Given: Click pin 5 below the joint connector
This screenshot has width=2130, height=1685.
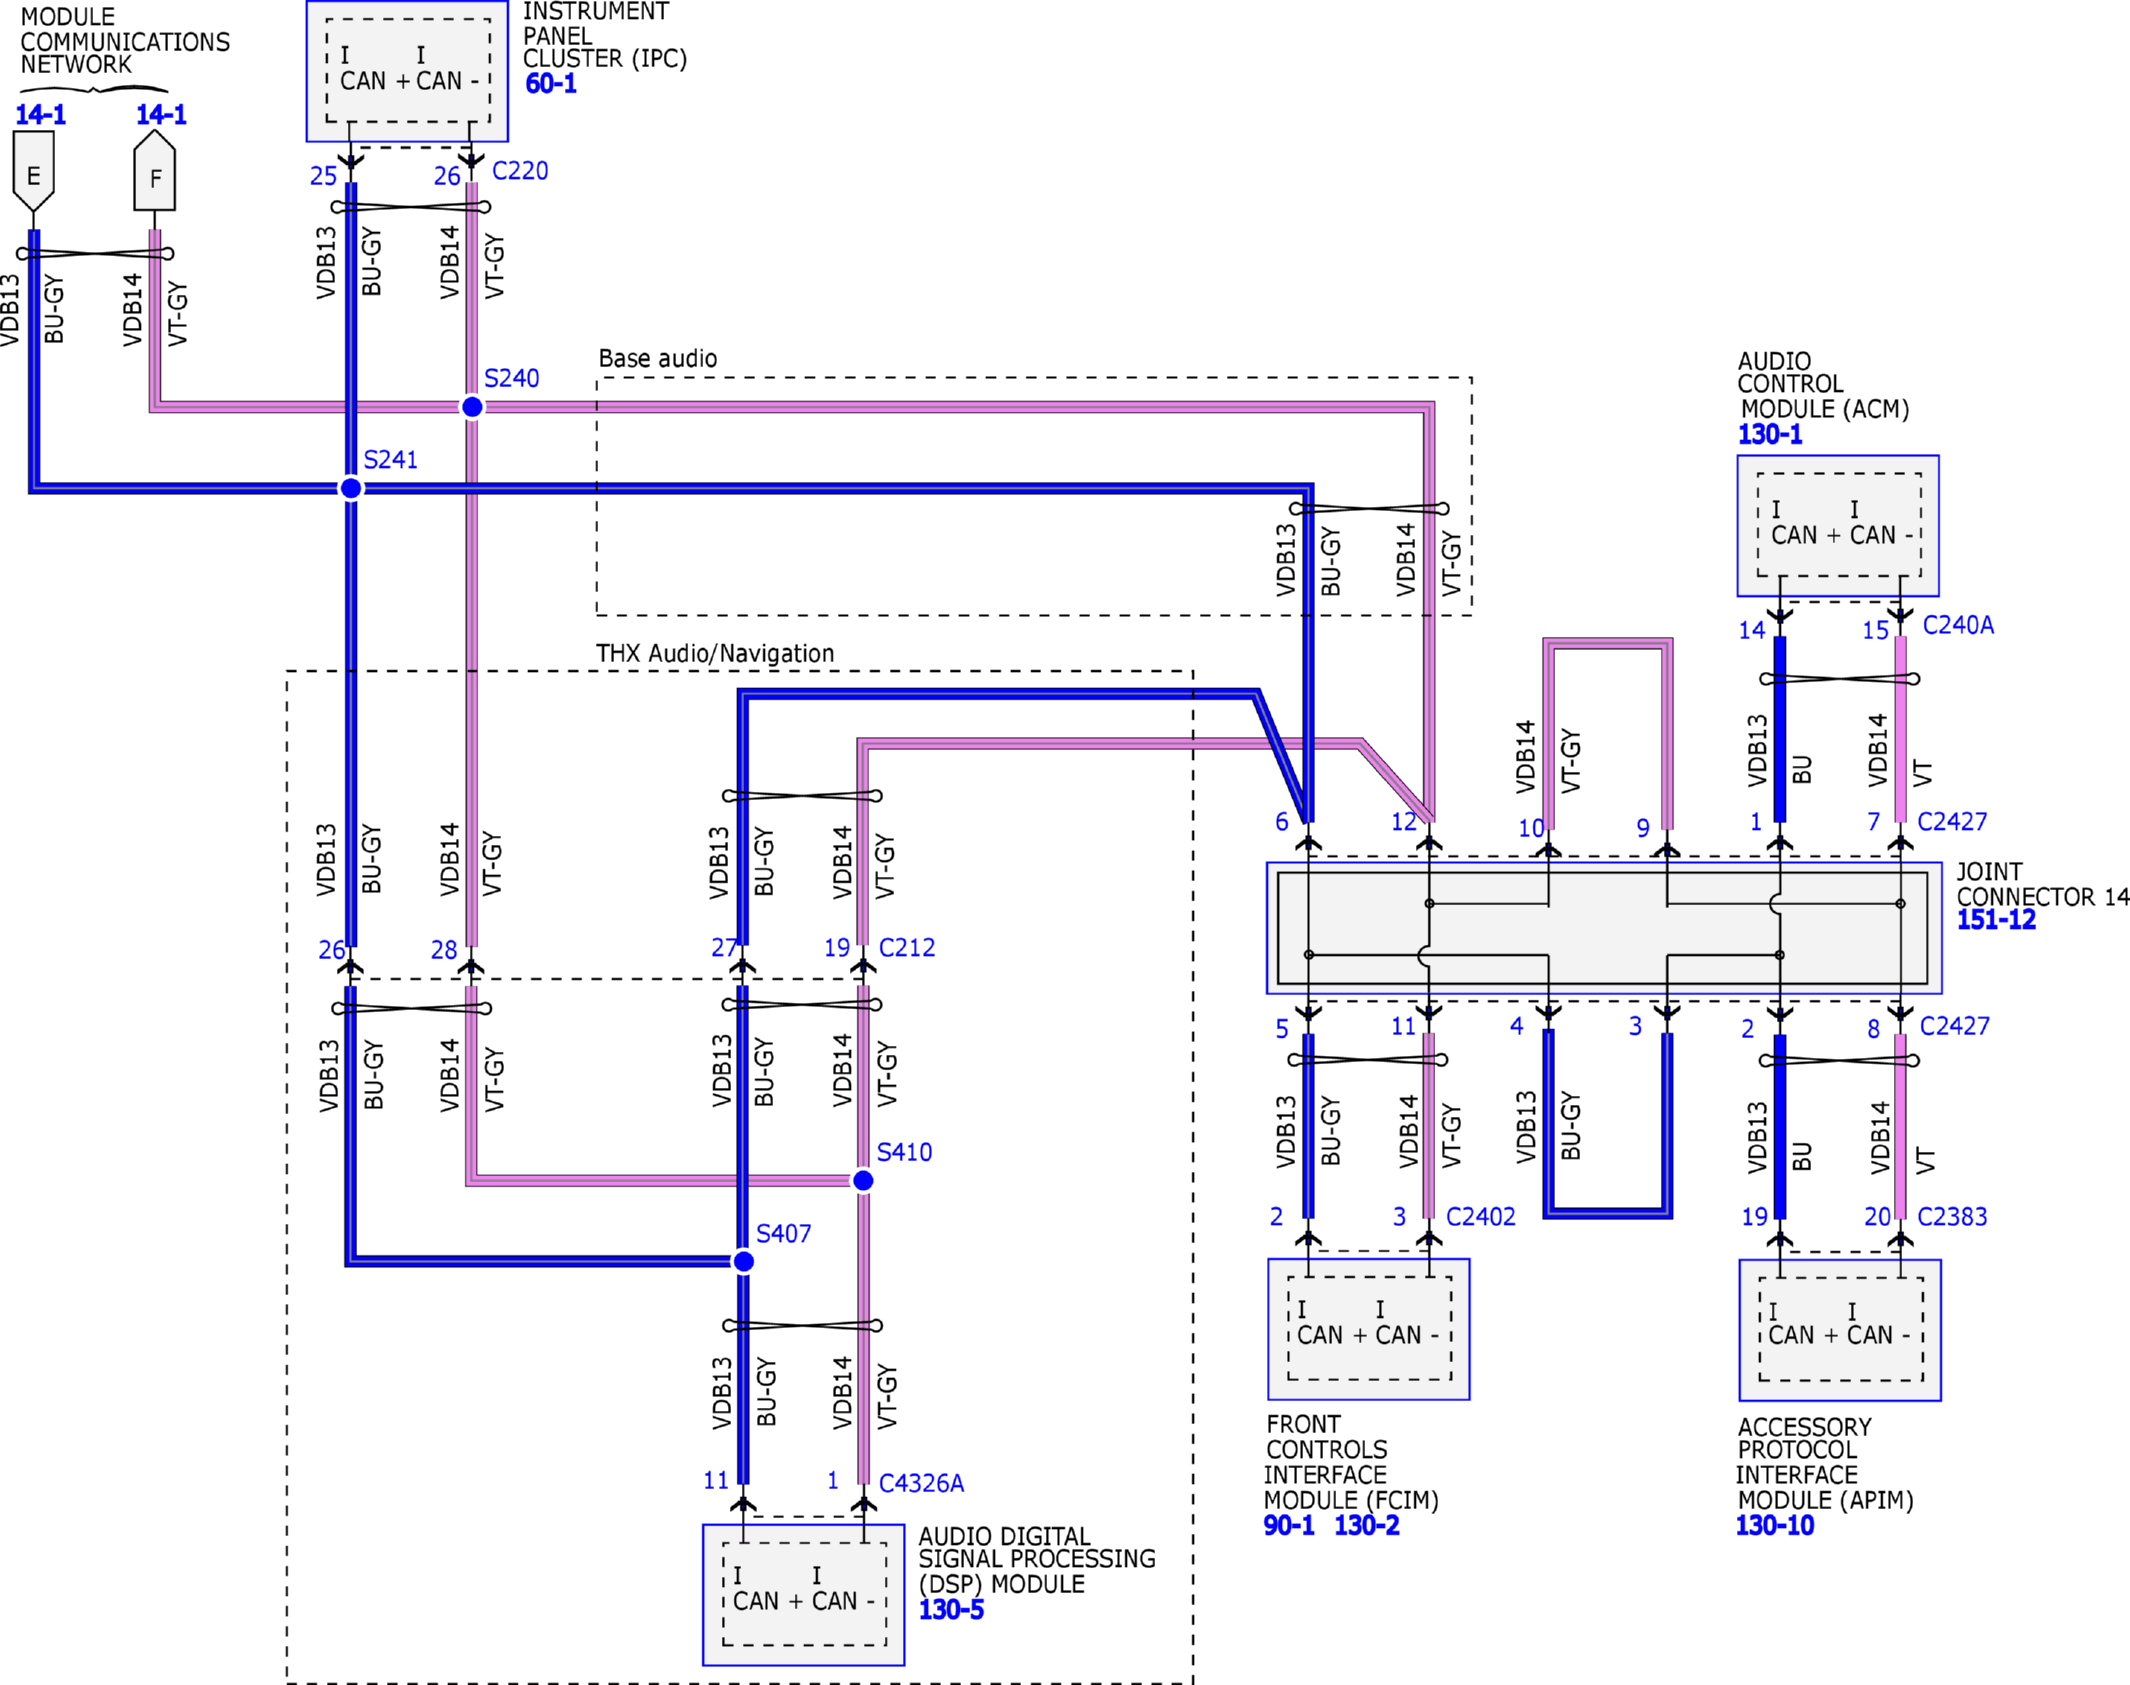Looking at the screenshot, I should pos(1282,1029).
